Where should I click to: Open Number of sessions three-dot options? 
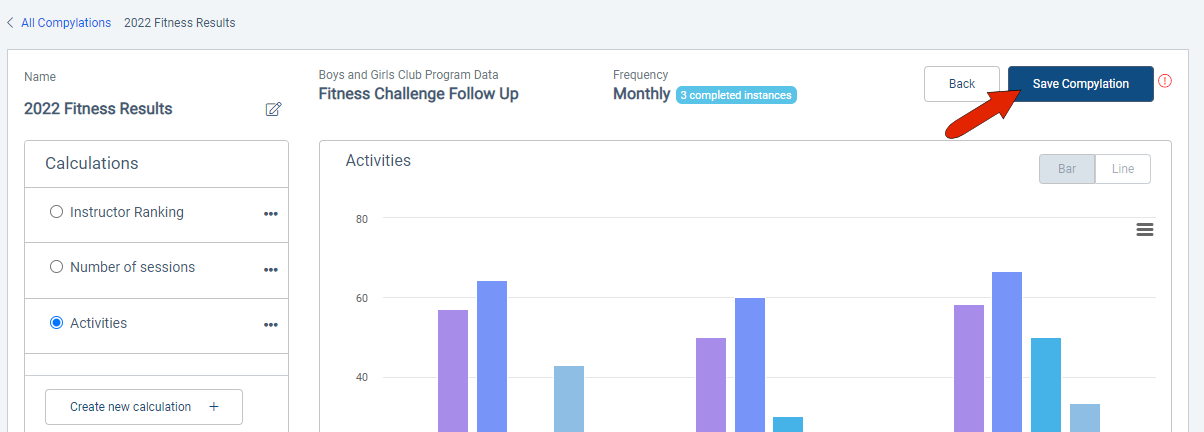270,270
